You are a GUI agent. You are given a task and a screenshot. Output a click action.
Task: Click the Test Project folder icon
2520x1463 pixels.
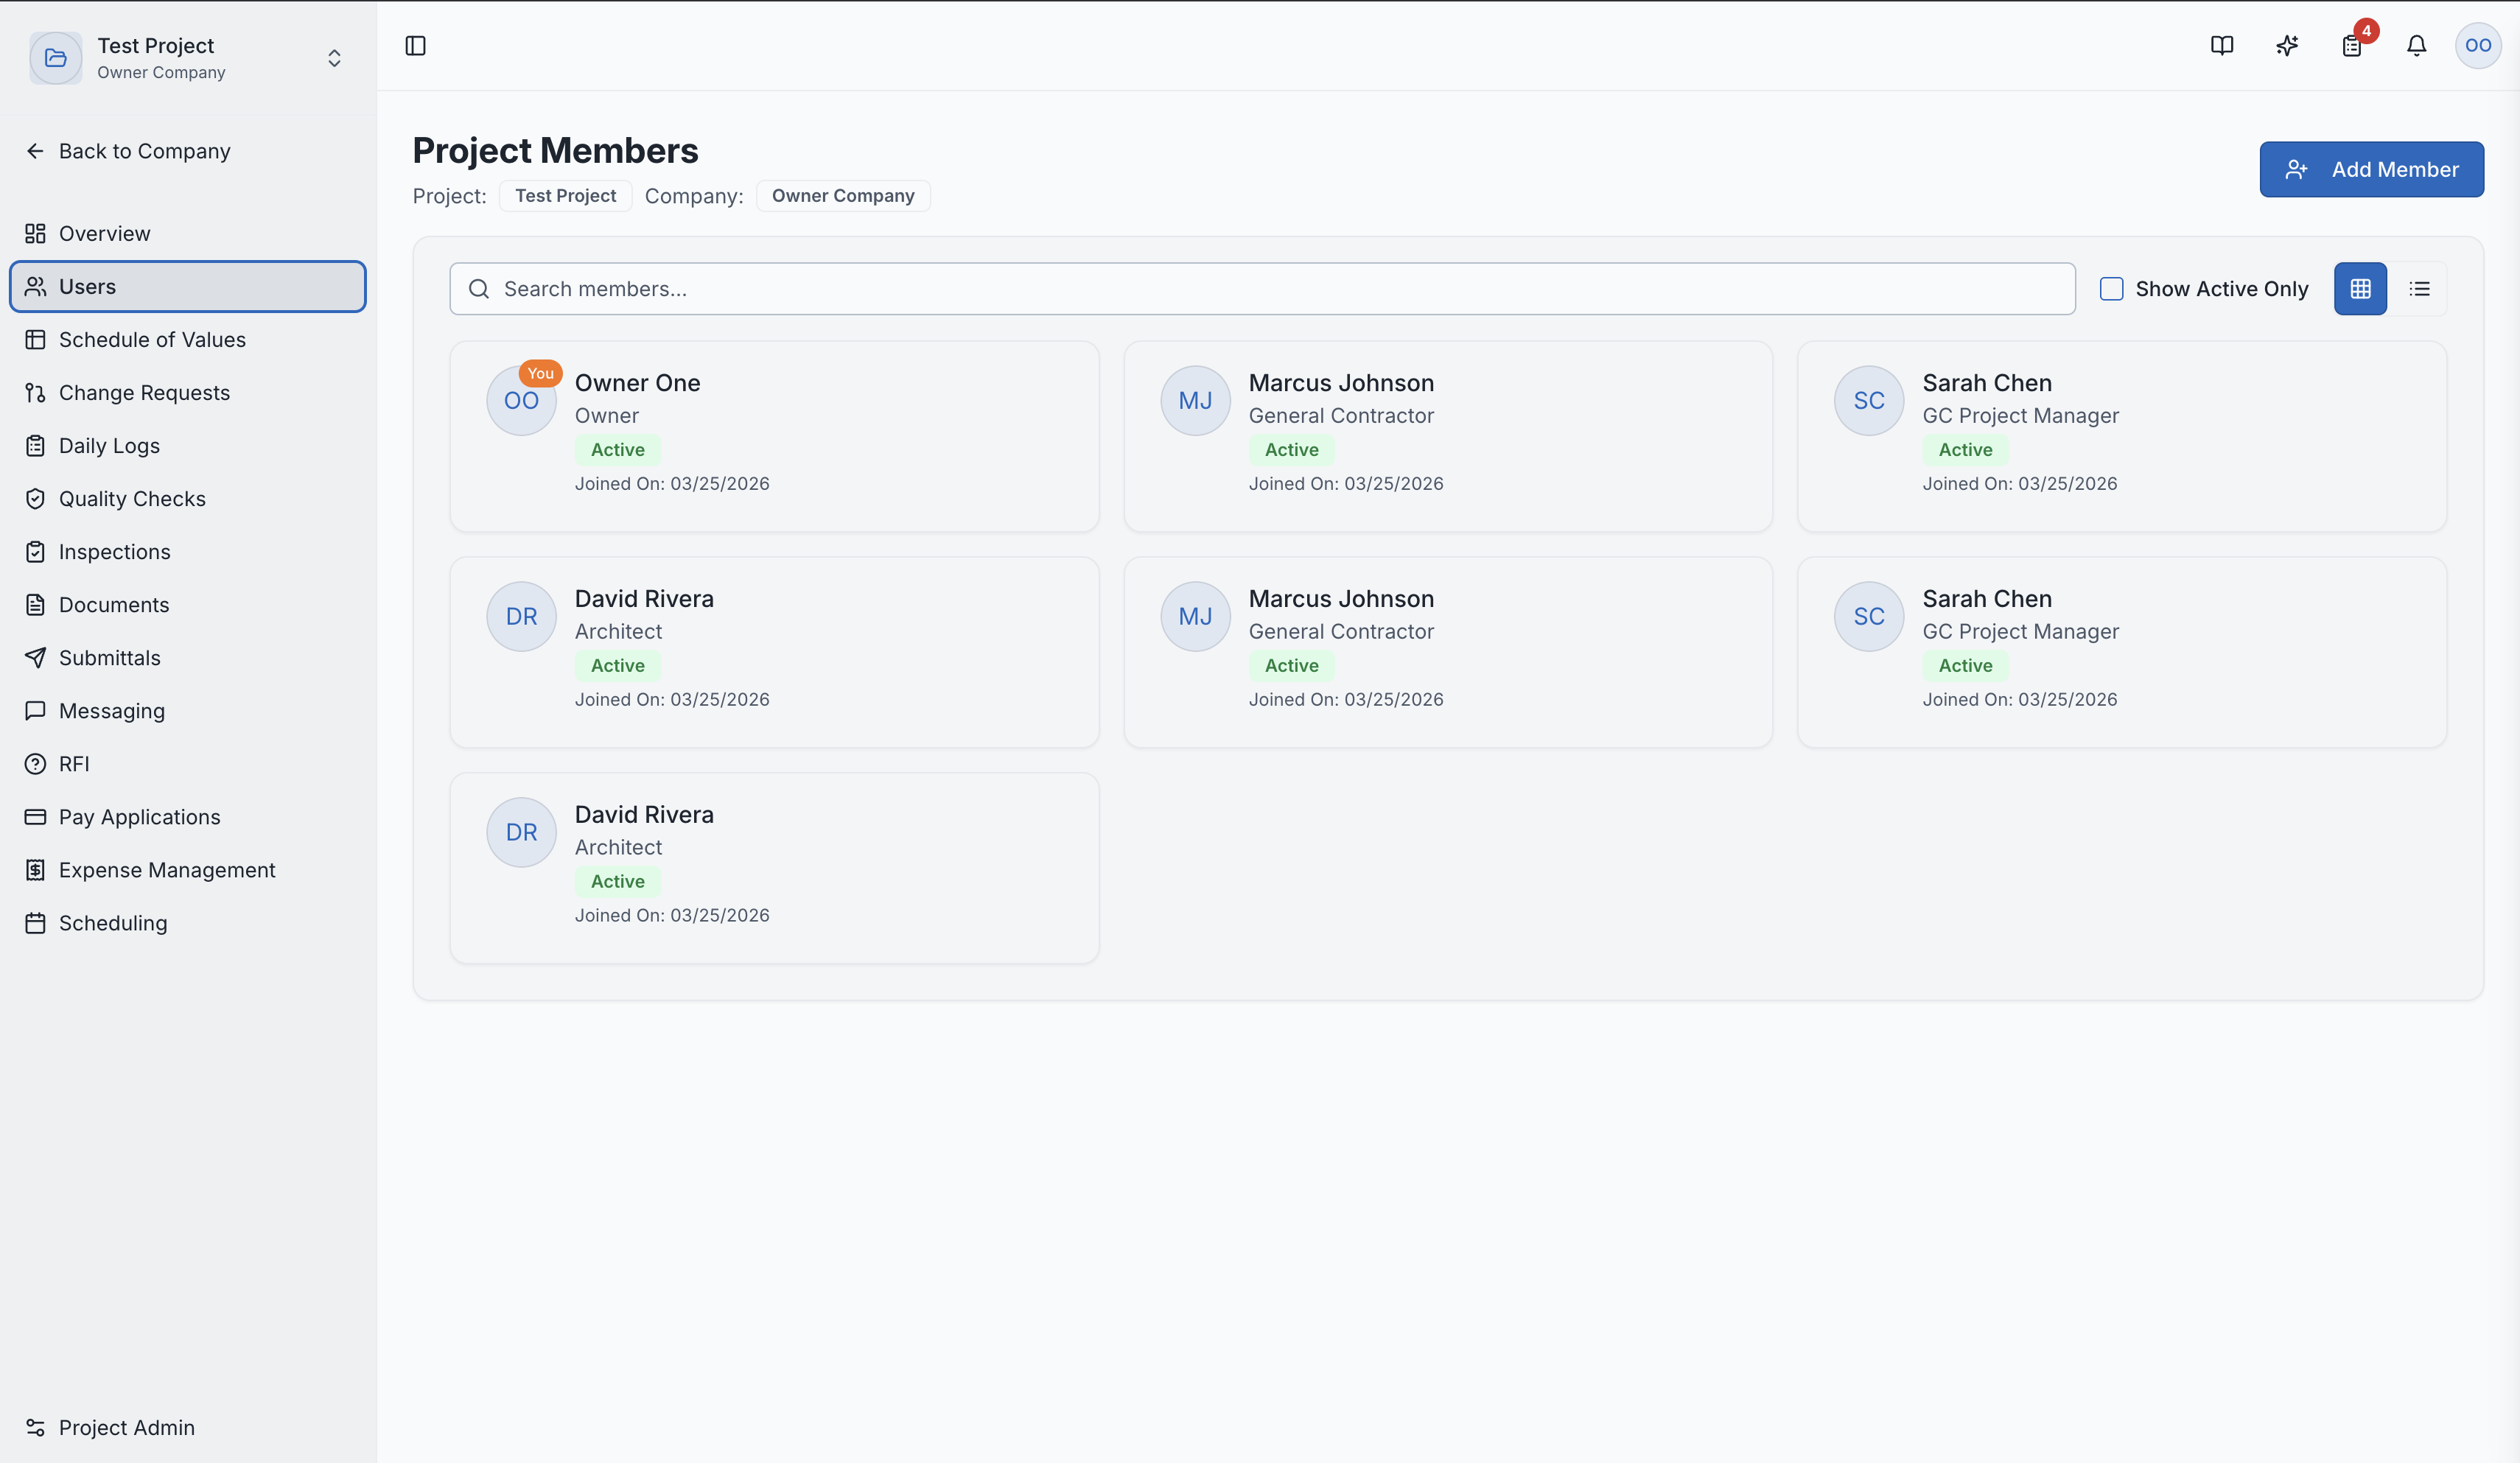click(56, 58)
